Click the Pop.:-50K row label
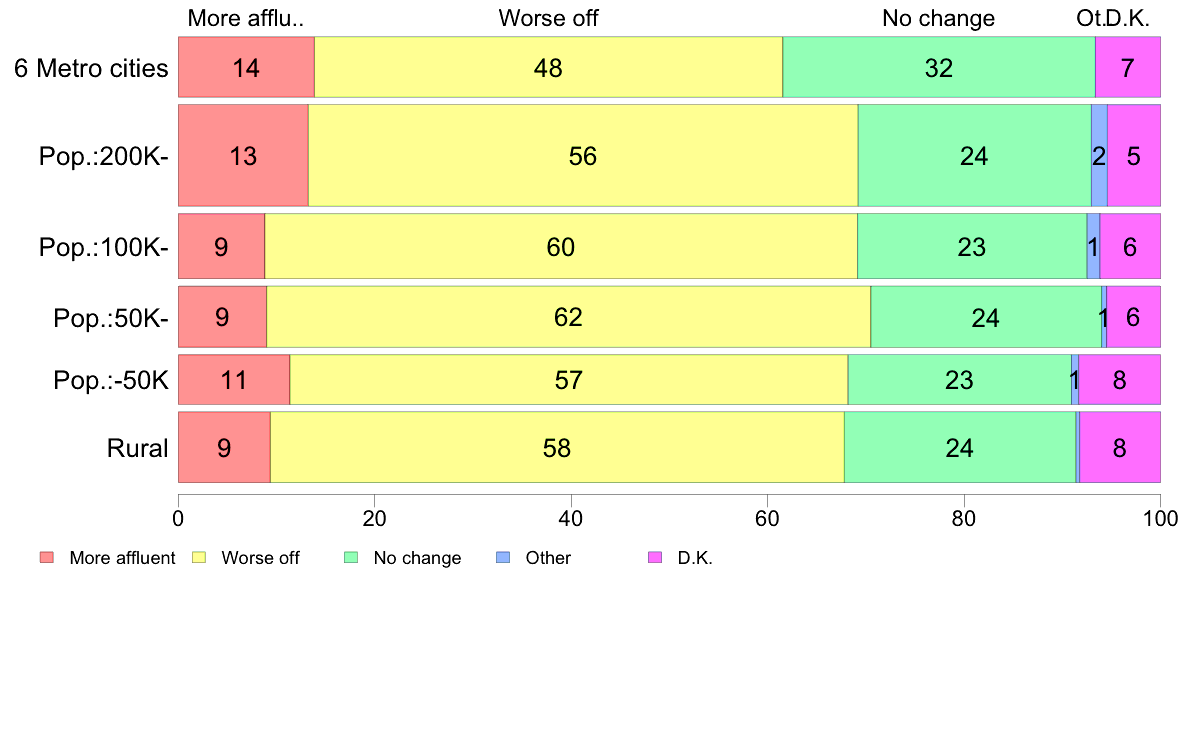The width and height of the screenshot is (1188, 736). click(x=111, y=380)
